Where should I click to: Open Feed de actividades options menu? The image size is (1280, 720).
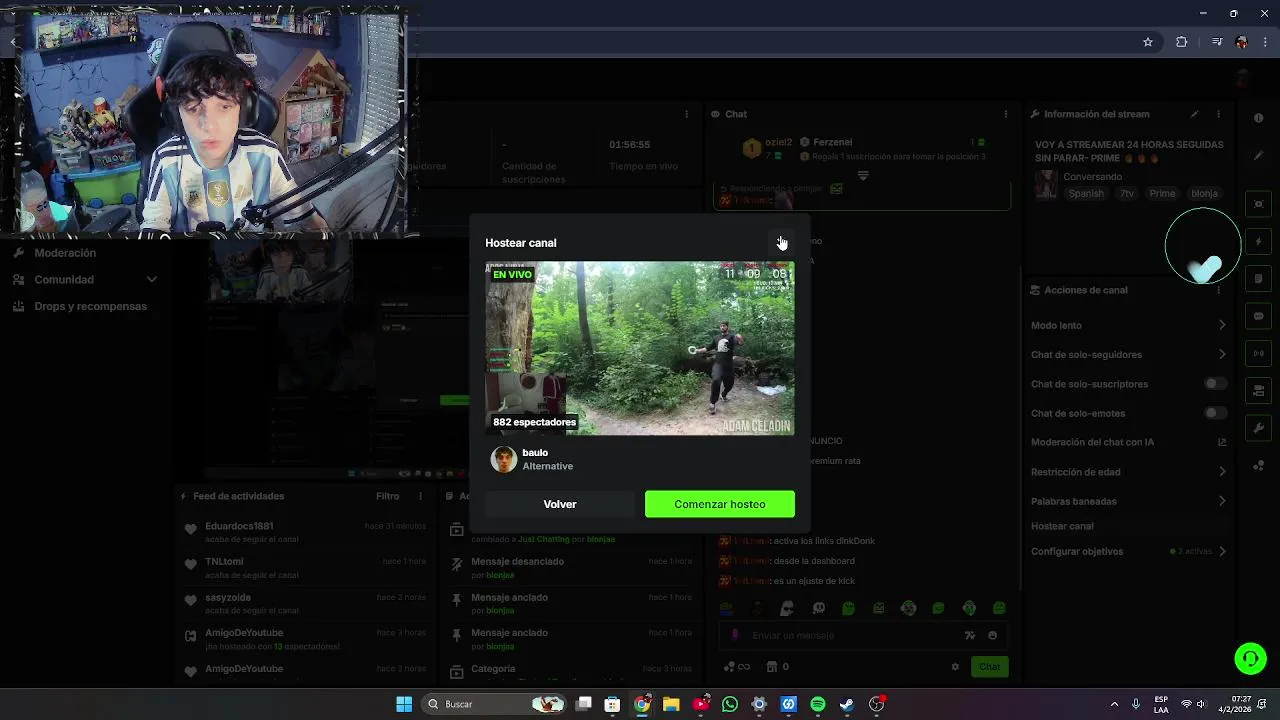(x=420, y=496)
